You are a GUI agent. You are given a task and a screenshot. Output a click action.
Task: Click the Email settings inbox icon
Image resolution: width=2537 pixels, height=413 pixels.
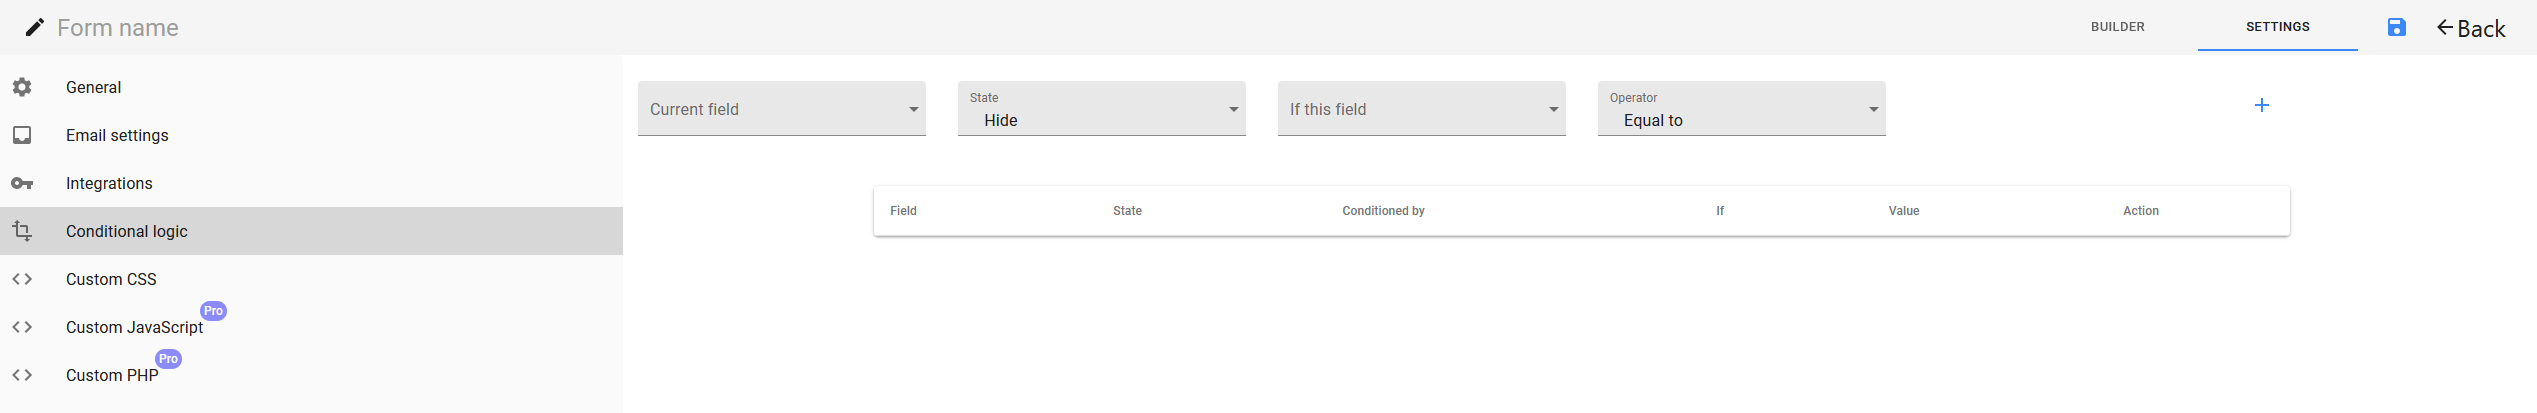22,135
